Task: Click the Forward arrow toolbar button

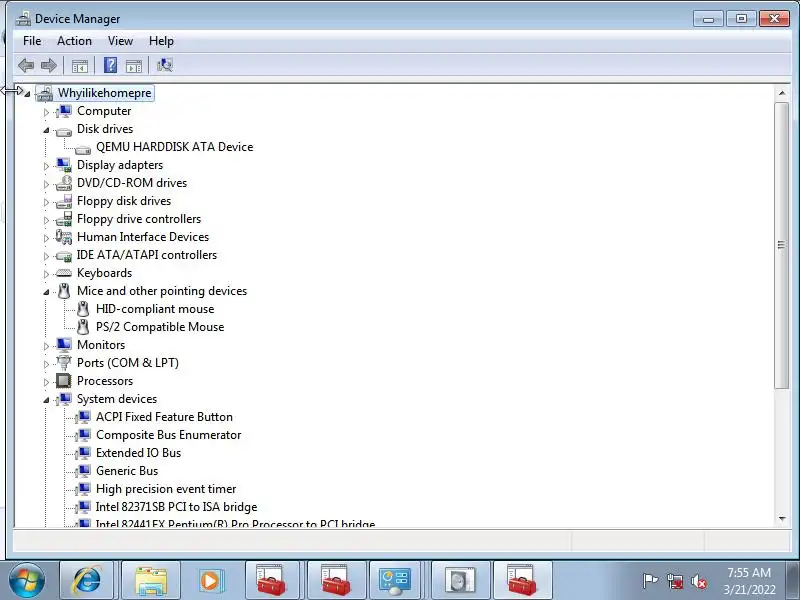Action: click(48, 65)
